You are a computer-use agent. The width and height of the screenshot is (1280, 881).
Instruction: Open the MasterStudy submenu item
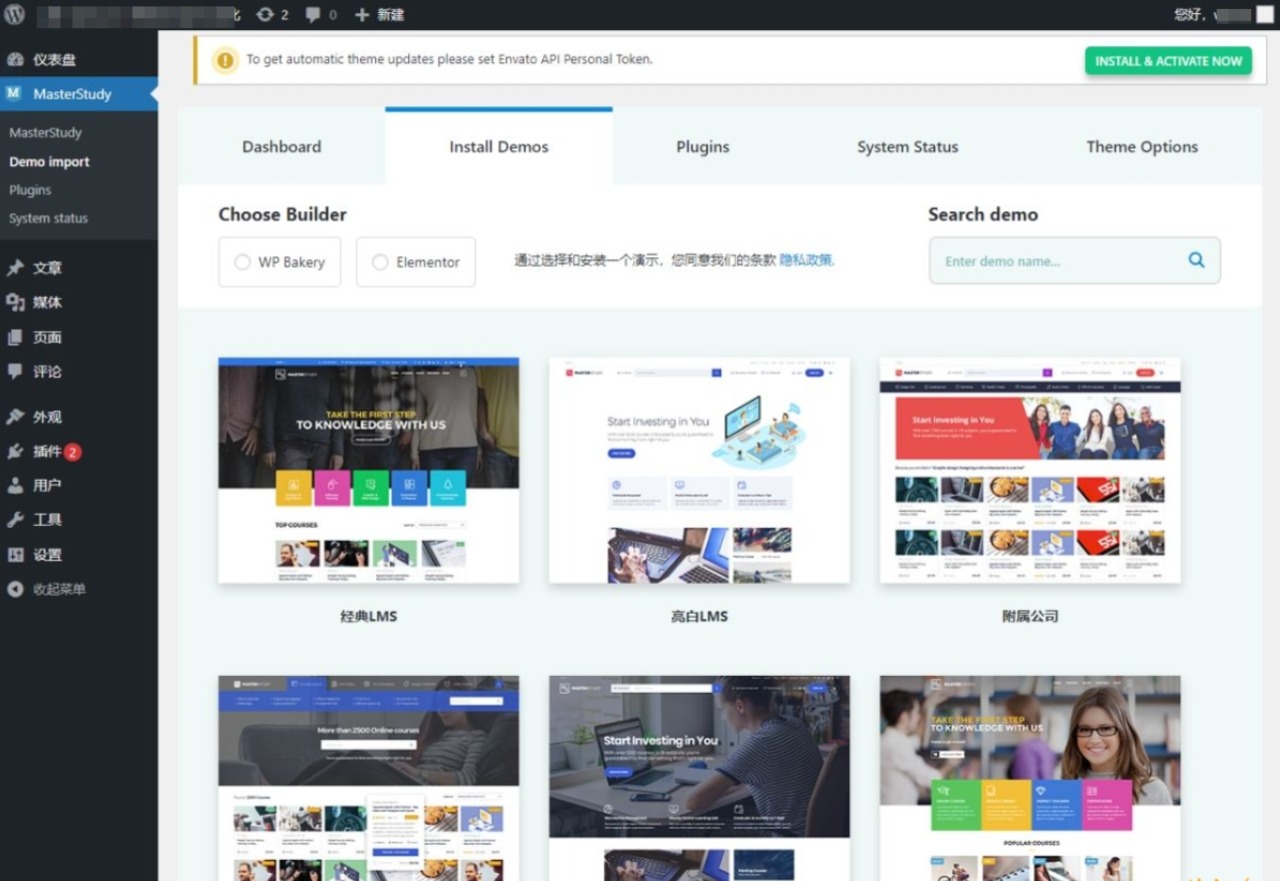(46, 132)
